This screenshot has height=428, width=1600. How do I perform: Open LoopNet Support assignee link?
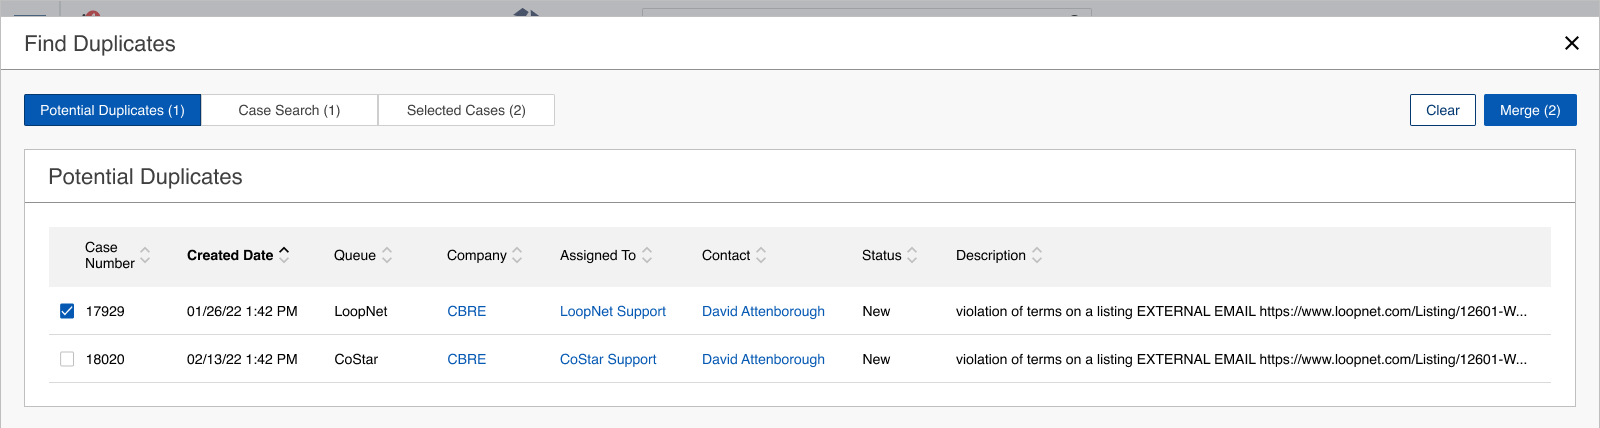(x=612, y=311)
